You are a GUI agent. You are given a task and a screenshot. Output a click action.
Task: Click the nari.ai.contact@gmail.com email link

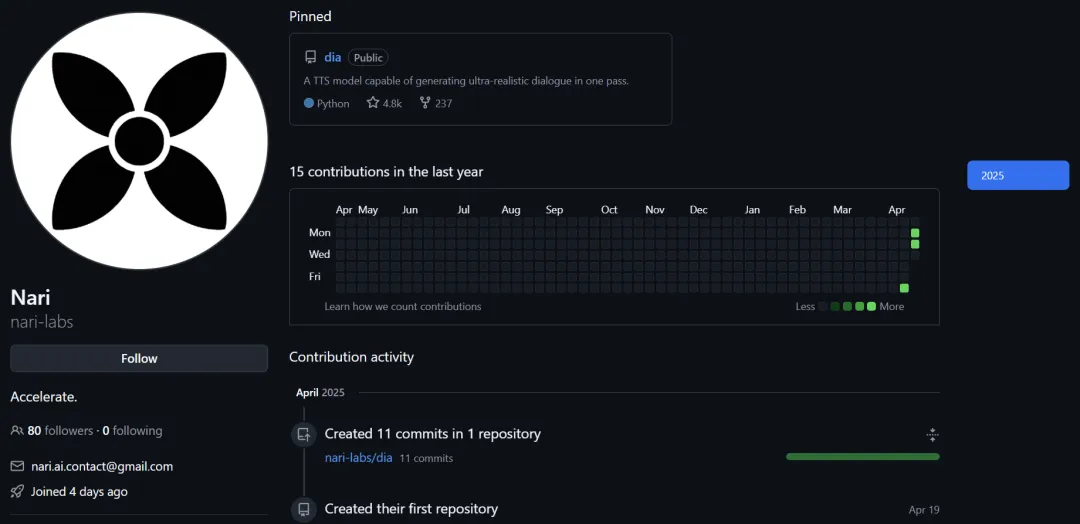(x=102, y=466)
